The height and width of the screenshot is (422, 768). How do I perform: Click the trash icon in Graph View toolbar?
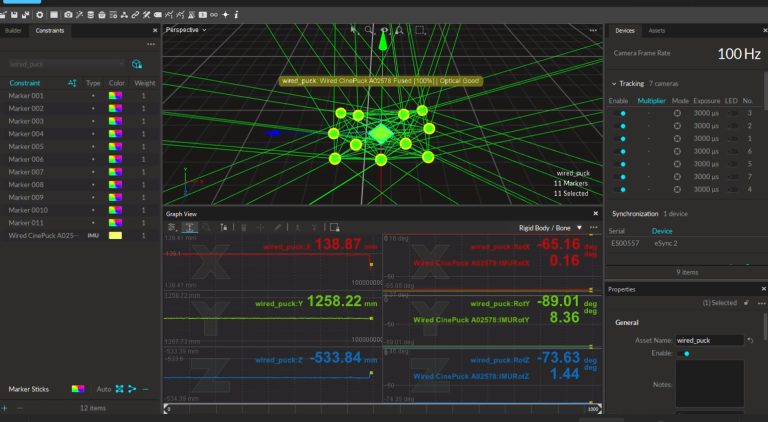[243, 228]
